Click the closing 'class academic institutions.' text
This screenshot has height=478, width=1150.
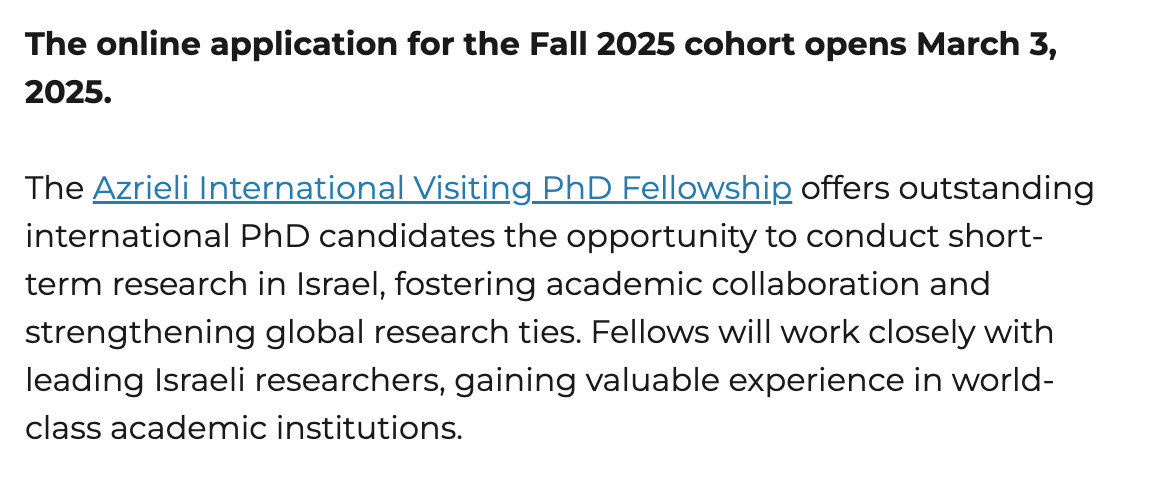click(244, 428)
